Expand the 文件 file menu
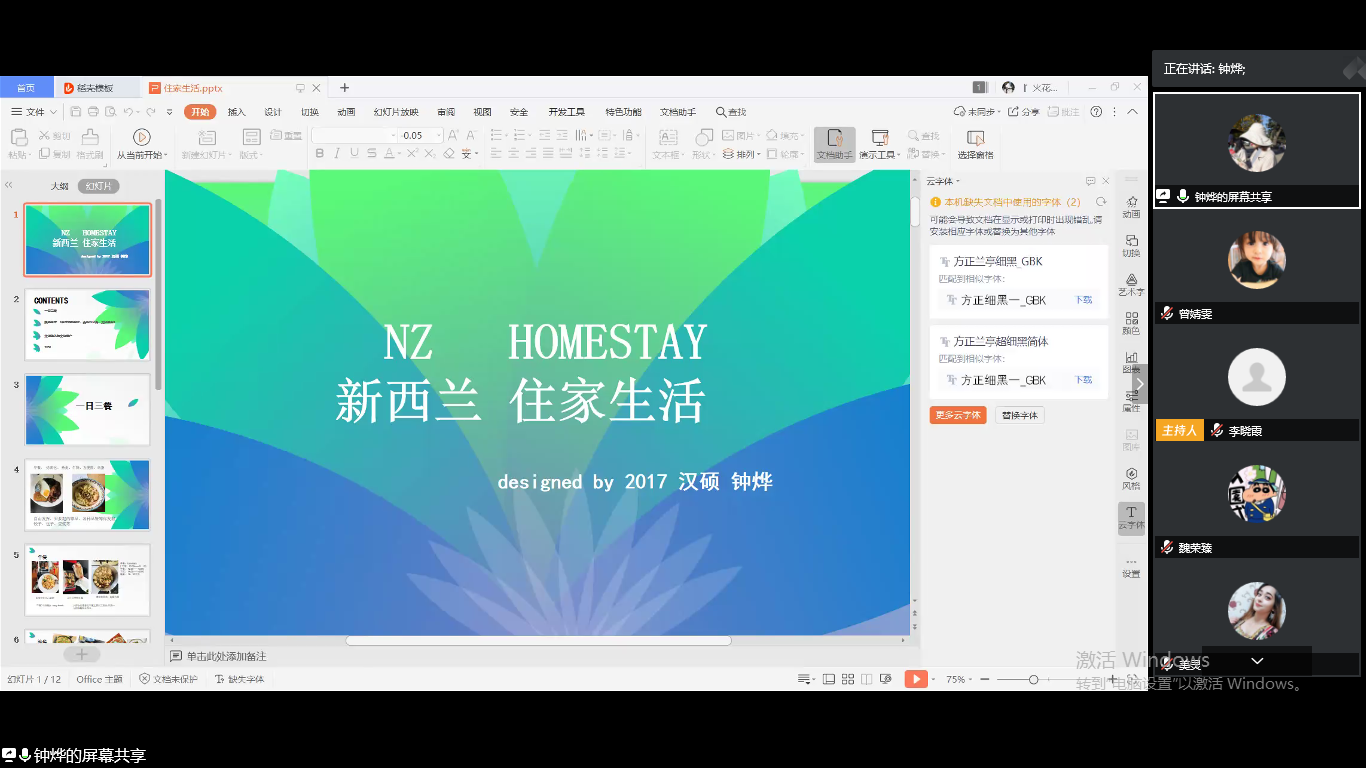Screen dimensions: 1366x768 35,112
